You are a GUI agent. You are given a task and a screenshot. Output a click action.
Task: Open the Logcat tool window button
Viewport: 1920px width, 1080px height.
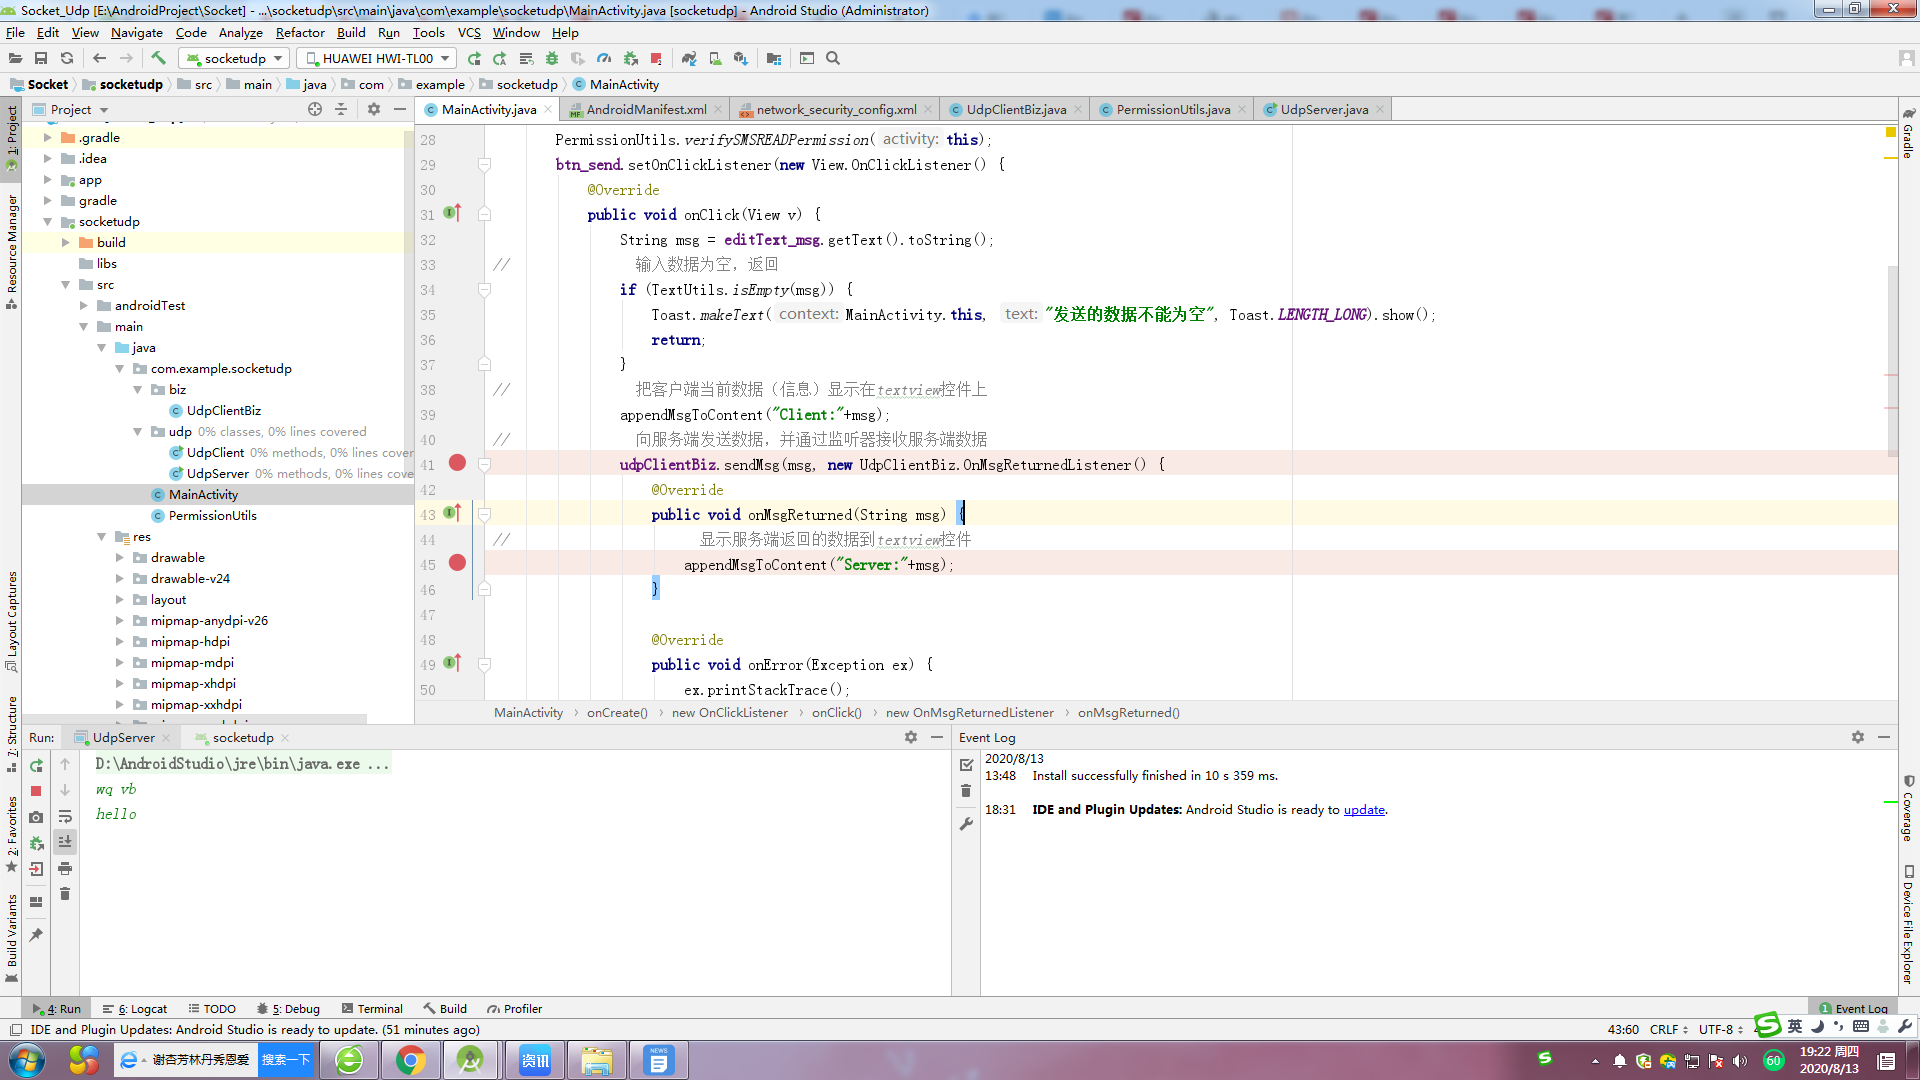tap(136, 1009)
